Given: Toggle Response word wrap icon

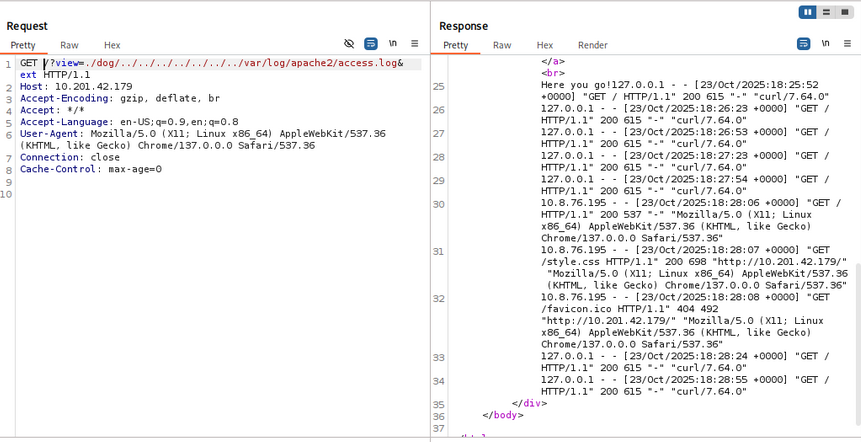Looking at the screenshot, I should 803,44.
